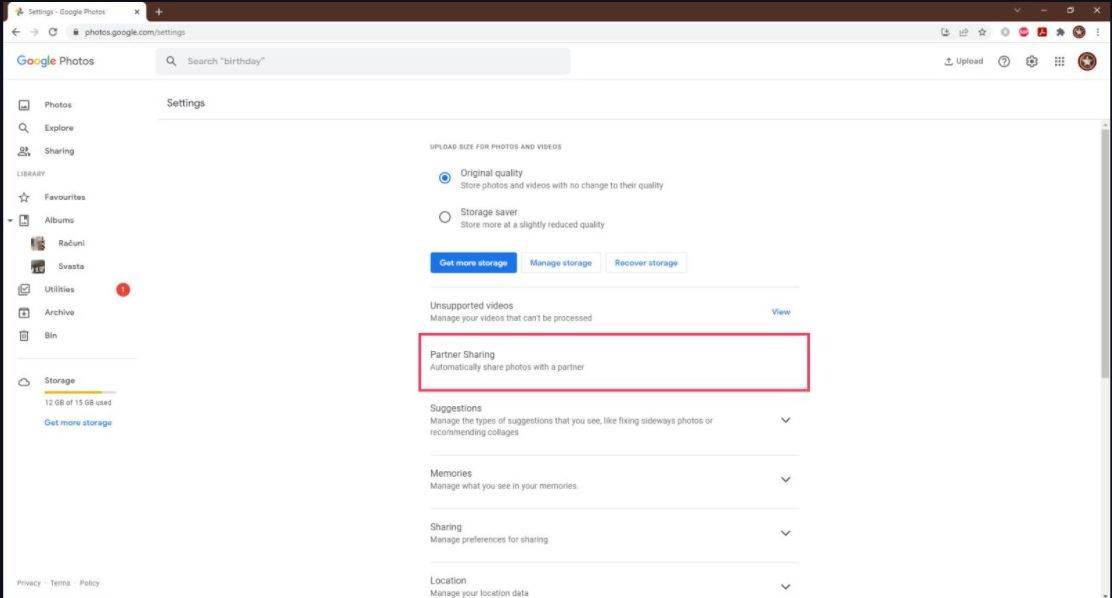Collapse the Albums tree in the sidebar
1112x598 pixels.
pos(13,220)
